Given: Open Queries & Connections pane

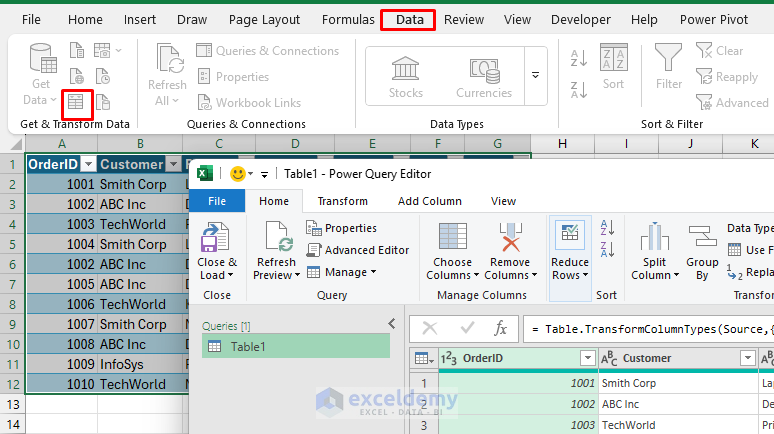Looking at the screenshot, I should (x=268, y=50).
